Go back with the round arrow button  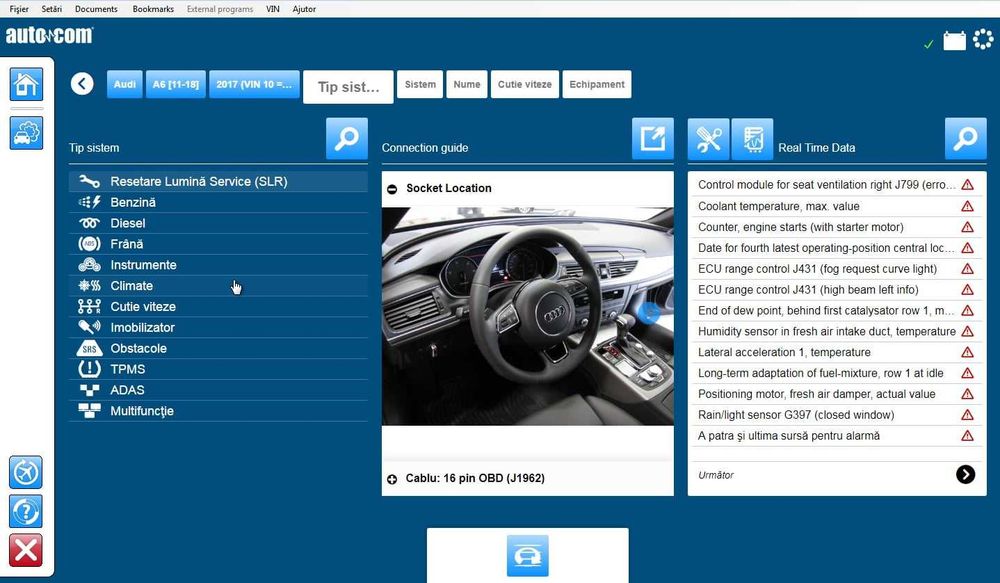[82, 84]
